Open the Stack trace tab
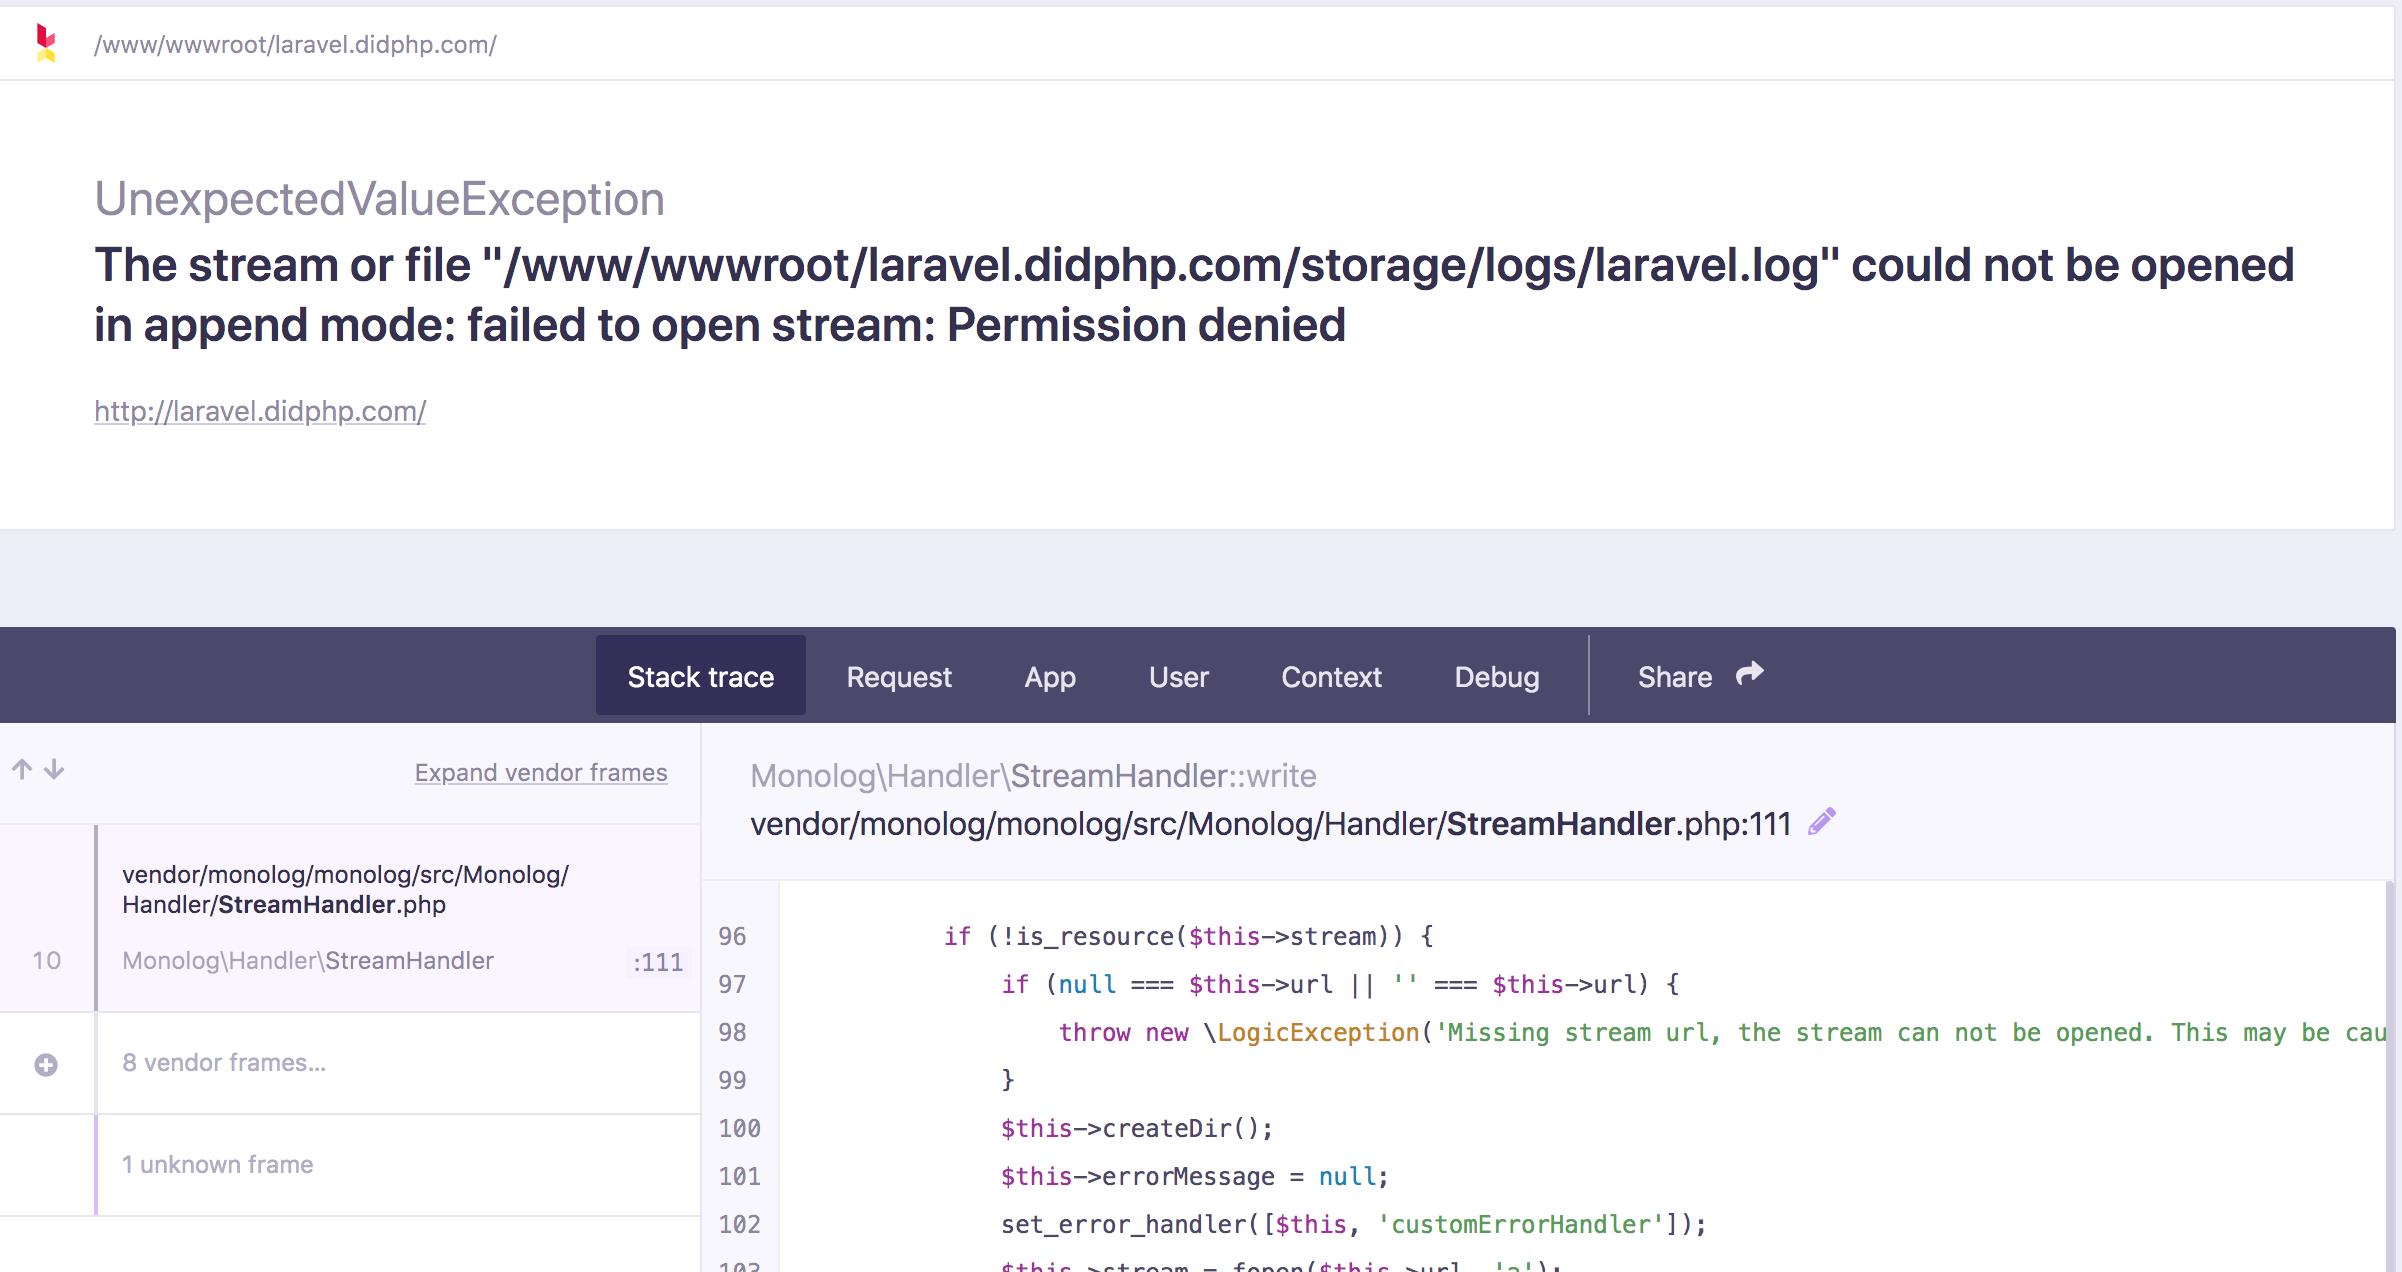Image resolution: width=2402 pixels, height=1272 pixels. pyautogui.click(x=701, y=676)
